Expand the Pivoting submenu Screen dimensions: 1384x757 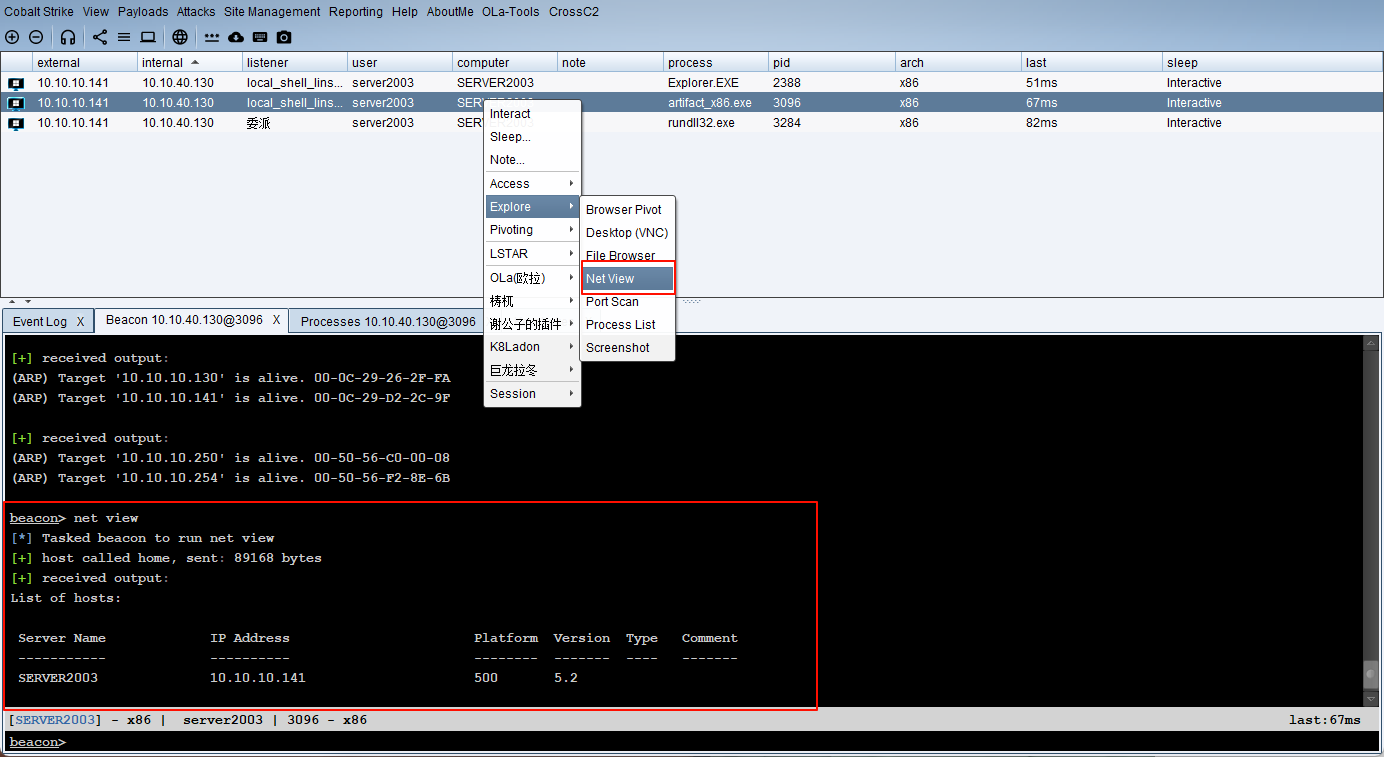pyautogui.click(x=532, y=230)
